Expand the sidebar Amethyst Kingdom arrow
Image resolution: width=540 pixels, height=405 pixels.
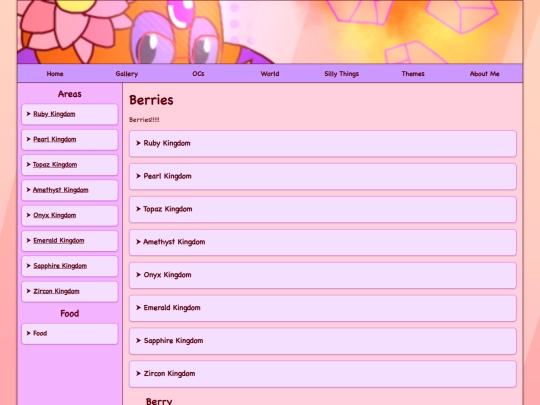click(x=29, y=190)
